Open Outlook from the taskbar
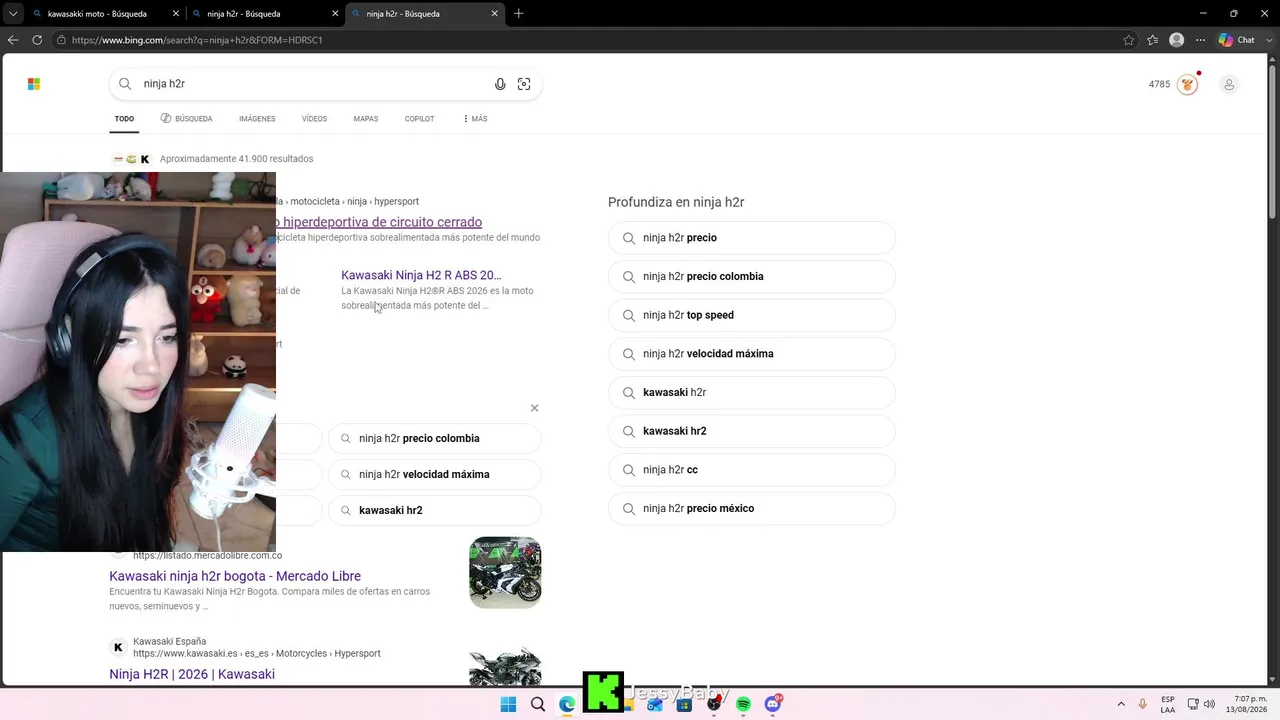 click(x=655, y=704)
